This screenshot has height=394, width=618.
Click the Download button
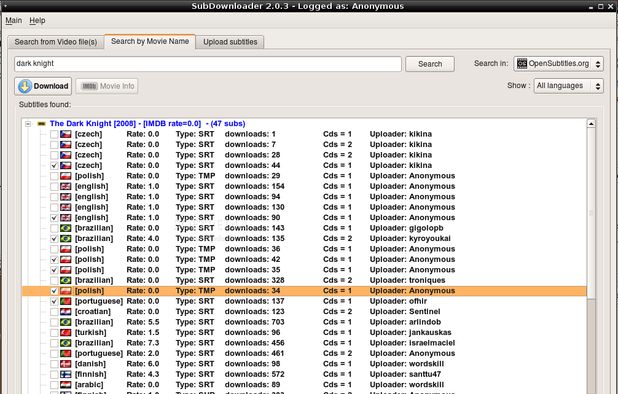point(43,86)
